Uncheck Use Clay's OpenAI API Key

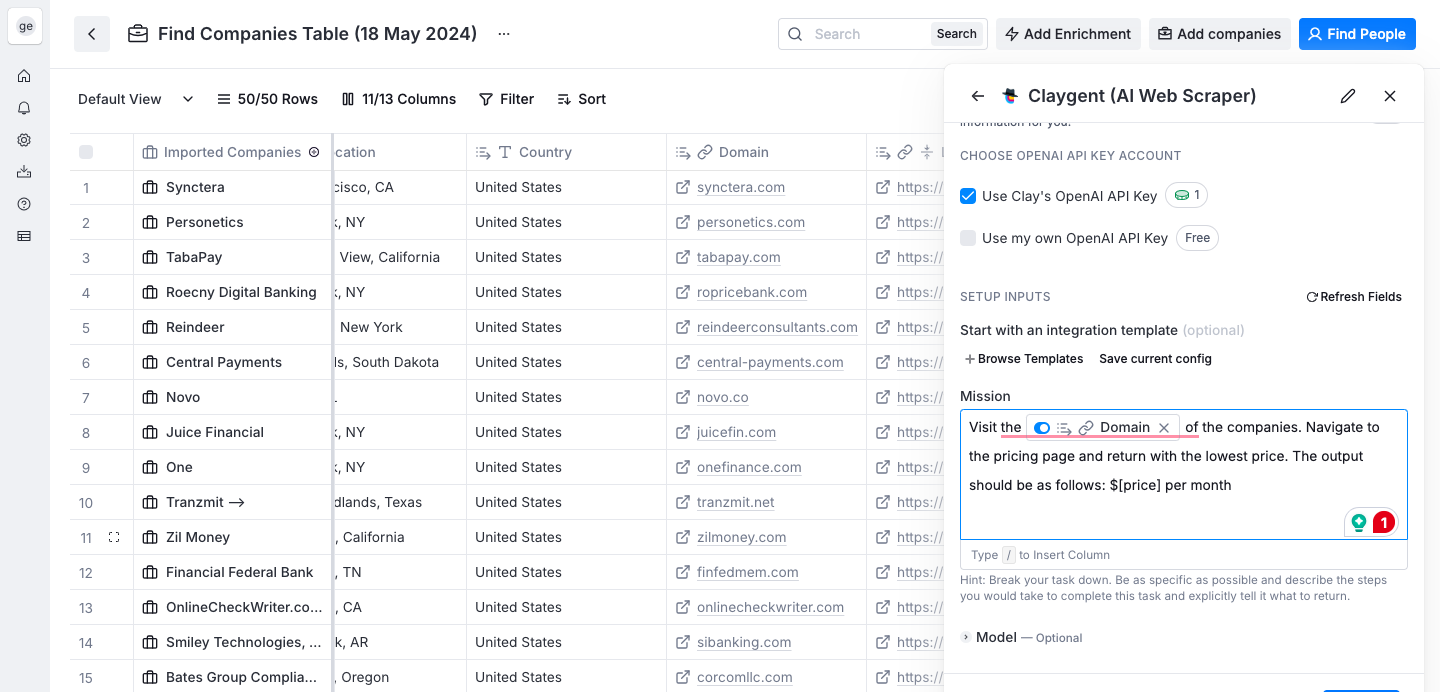pos(968,196)
